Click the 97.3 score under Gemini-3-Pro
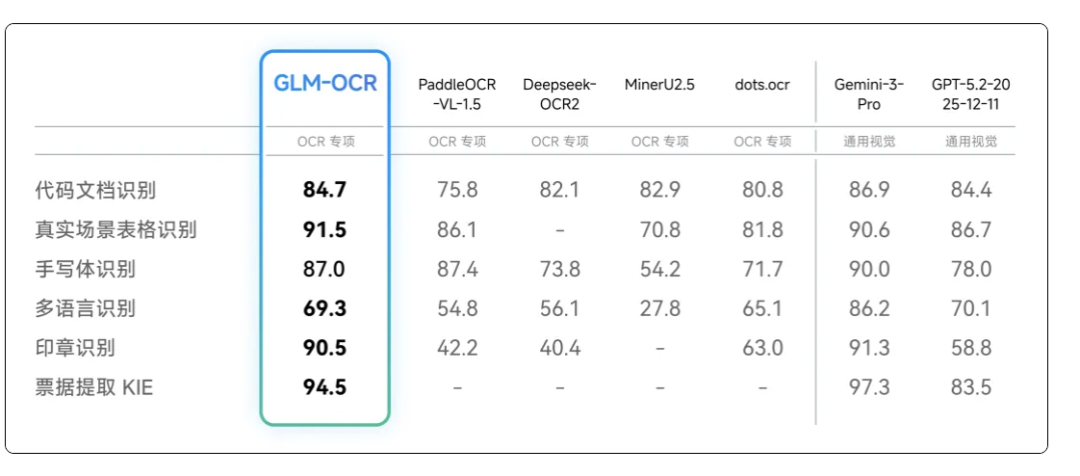 (869, 388)
